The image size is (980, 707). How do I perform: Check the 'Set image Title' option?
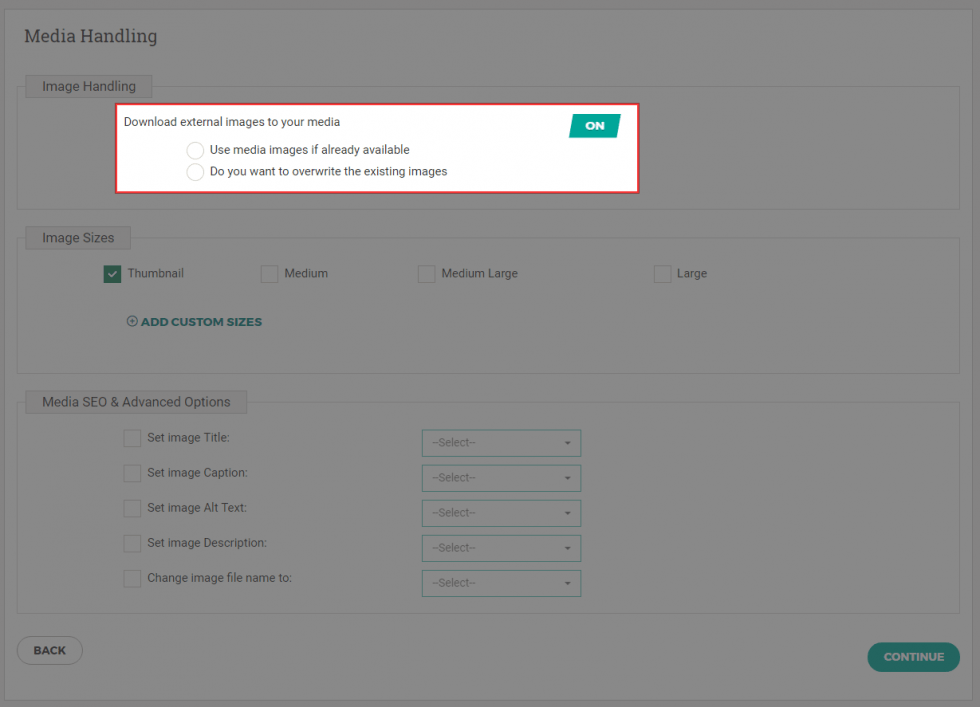(x=131, y=438)
